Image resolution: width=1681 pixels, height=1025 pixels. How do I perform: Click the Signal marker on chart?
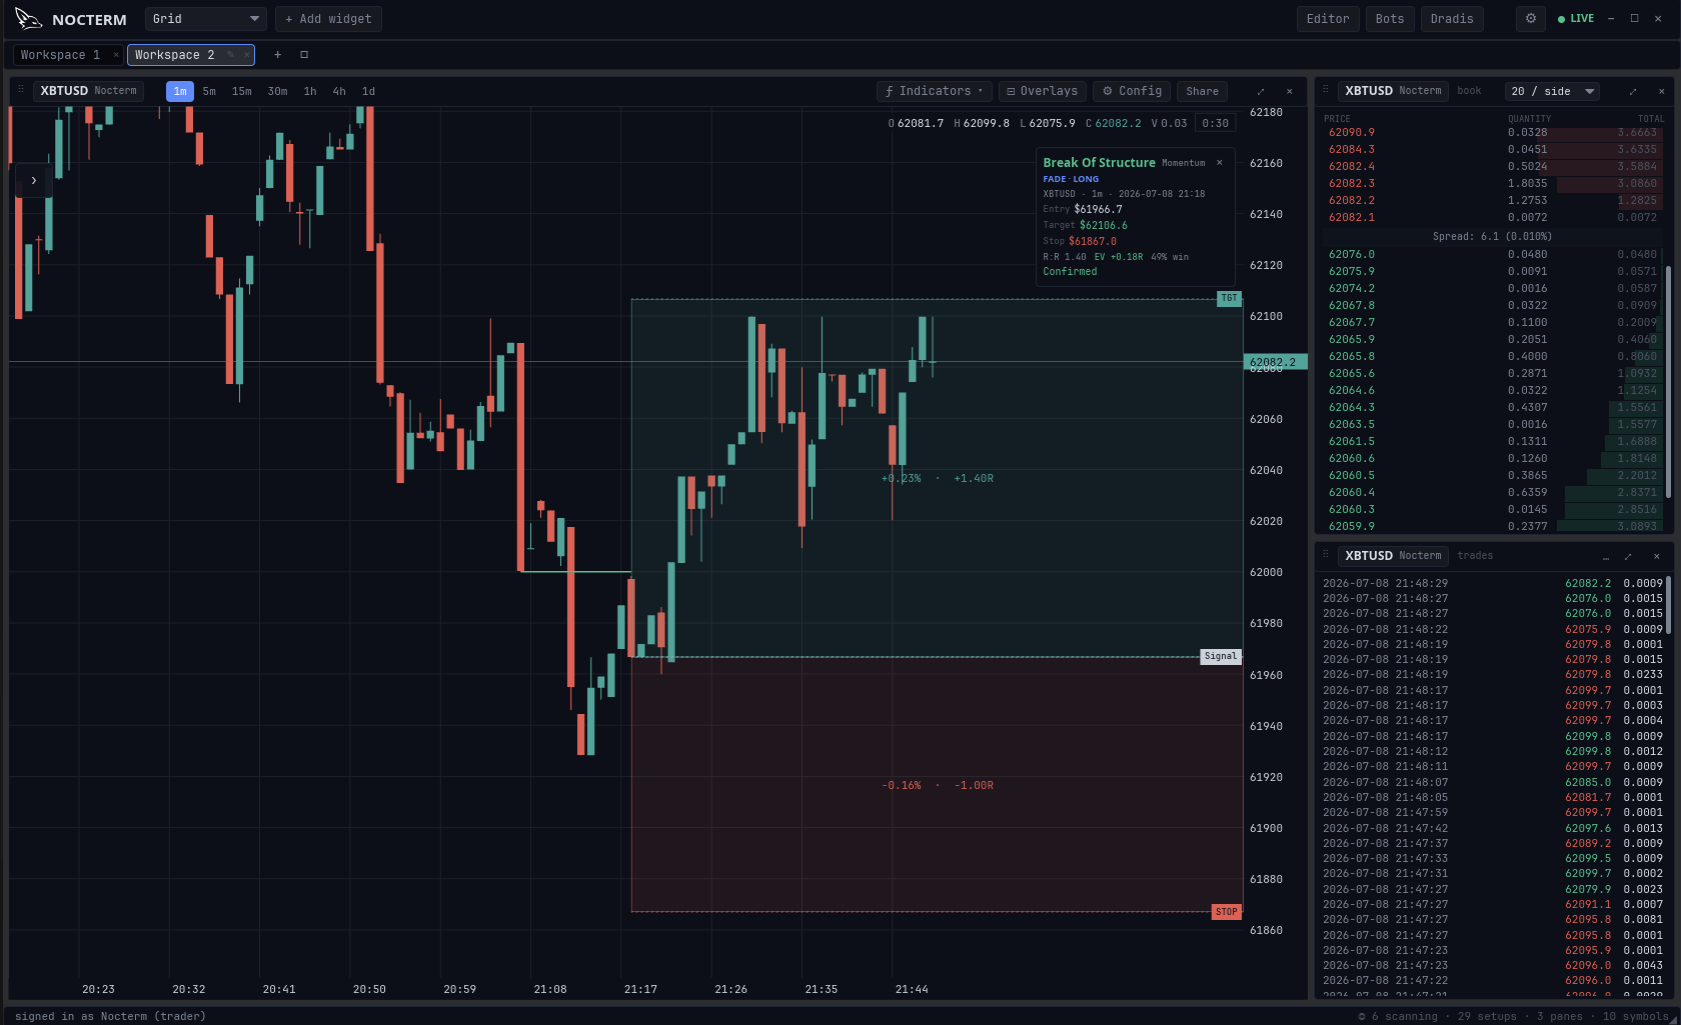coord(1221,656)
